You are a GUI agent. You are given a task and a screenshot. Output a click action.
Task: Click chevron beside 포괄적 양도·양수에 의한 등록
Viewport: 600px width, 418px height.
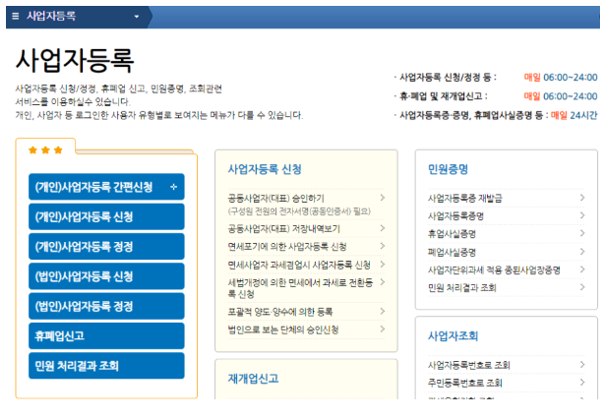[x=382, y=311]
